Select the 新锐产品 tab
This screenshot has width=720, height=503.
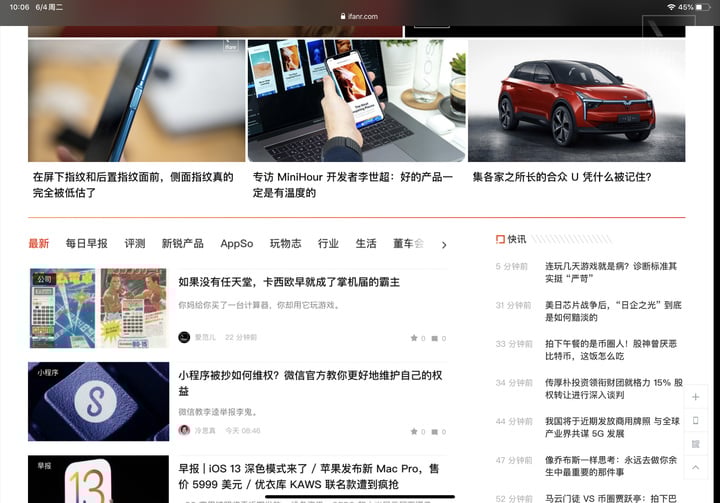pyautogui.click(x=182, y=244)
